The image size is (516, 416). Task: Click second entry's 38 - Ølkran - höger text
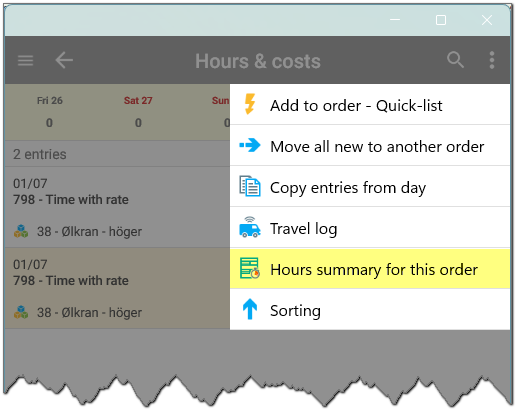[89, 312]
